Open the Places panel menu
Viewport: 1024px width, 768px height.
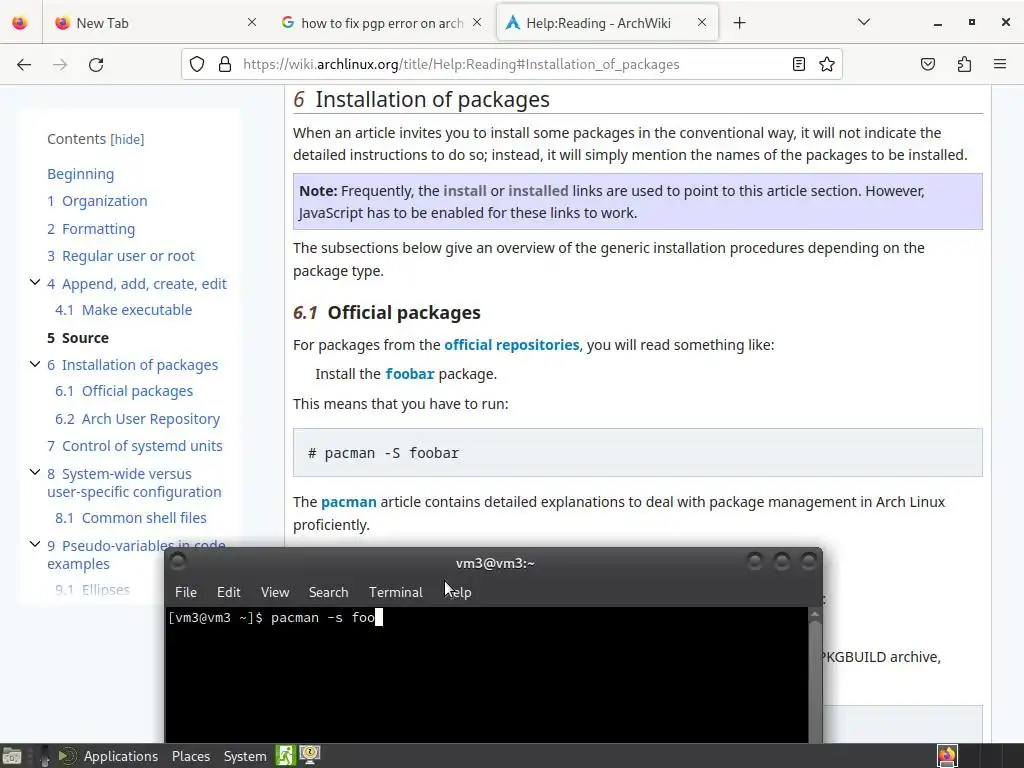point(191,756)
